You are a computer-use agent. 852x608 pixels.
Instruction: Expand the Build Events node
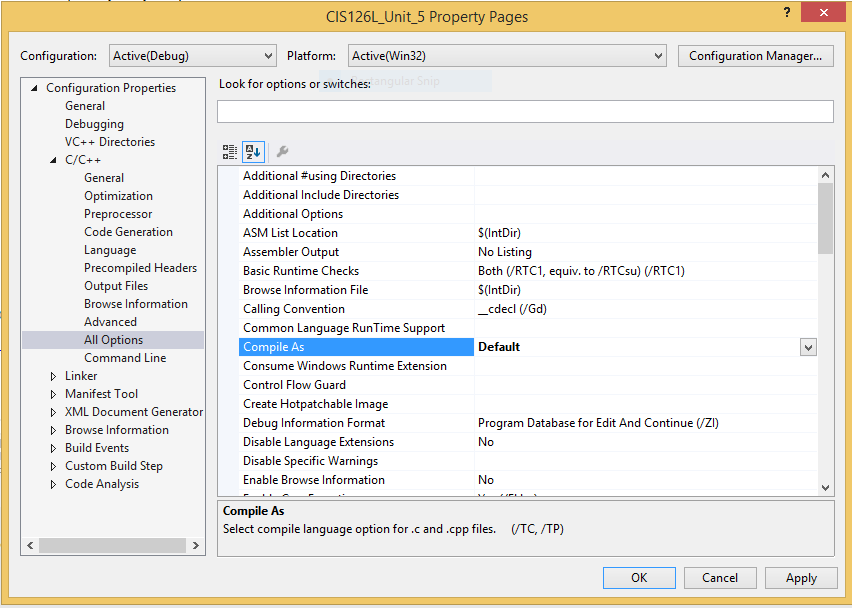click(53, 448)
